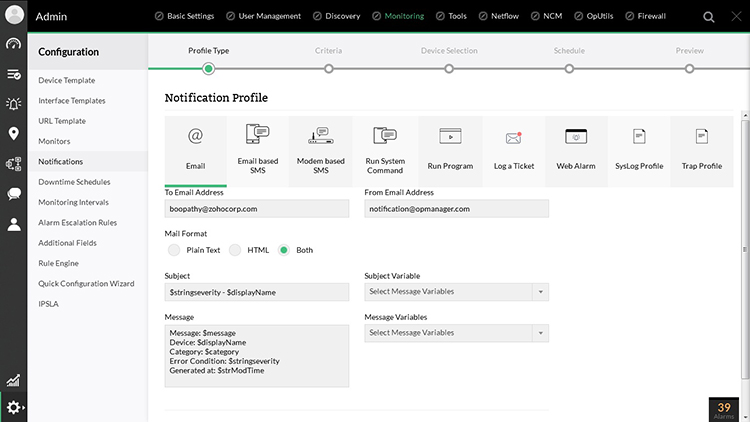
Task: Open the maps location pin icon
Action: point(14,133)
